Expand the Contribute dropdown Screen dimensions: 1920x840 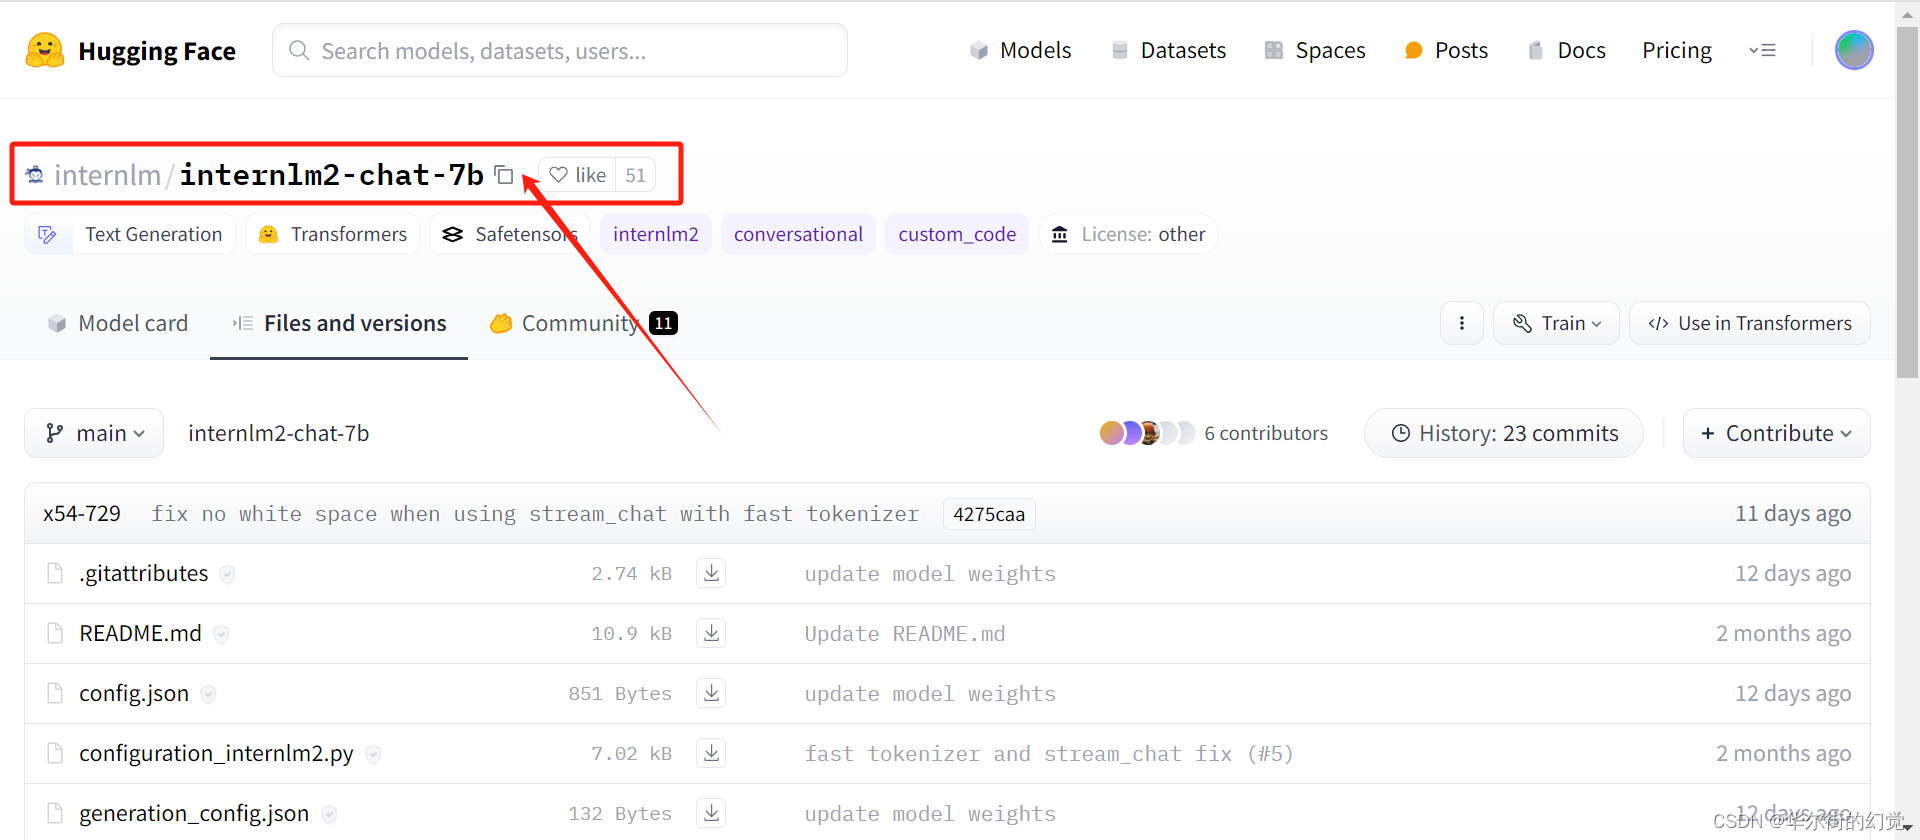[x=1776, y=433]
